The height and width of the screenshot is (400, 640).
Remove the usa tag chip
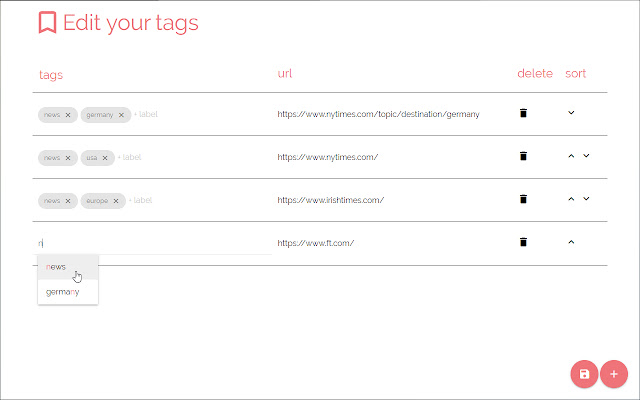[x=105, y=158]
